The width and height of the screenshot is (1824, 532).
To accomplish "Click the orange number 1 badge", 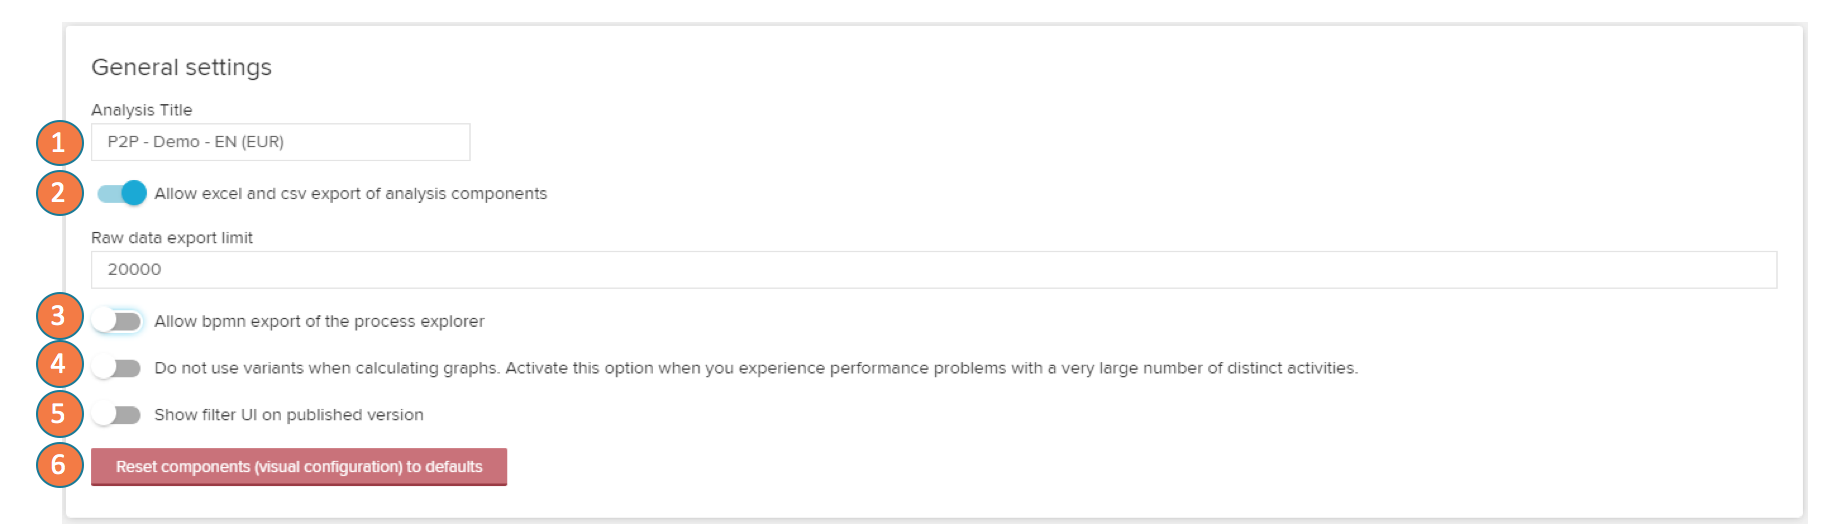I will 59,143.
